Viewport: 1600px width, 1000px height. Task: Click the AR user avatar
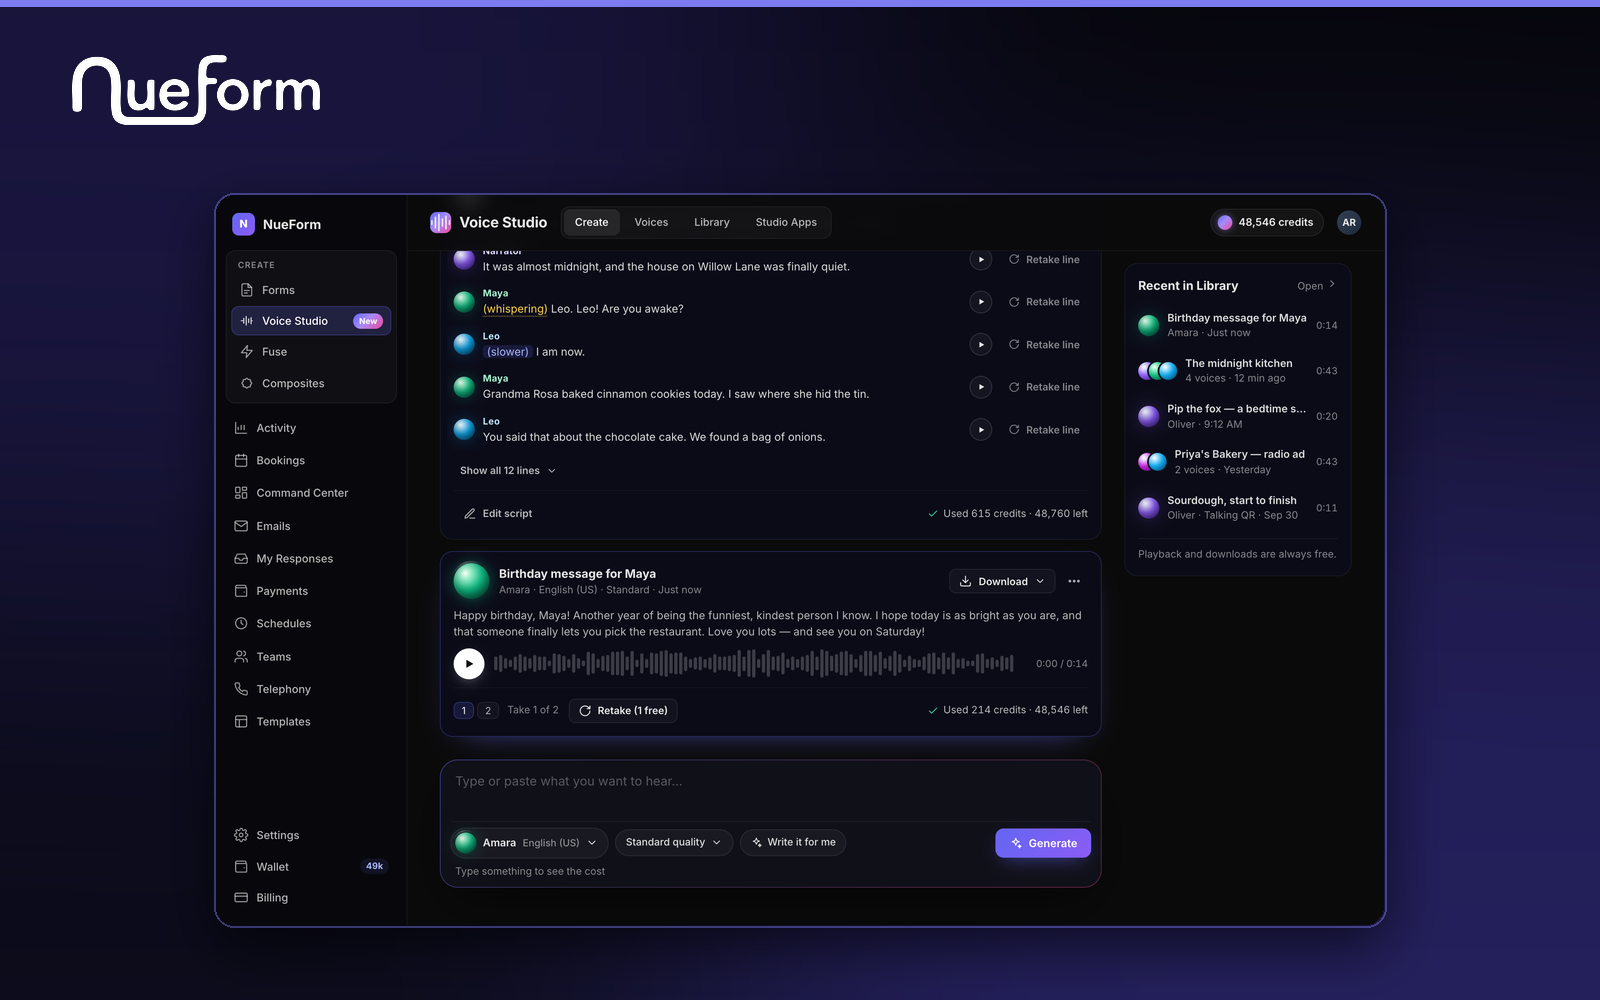1349,222
